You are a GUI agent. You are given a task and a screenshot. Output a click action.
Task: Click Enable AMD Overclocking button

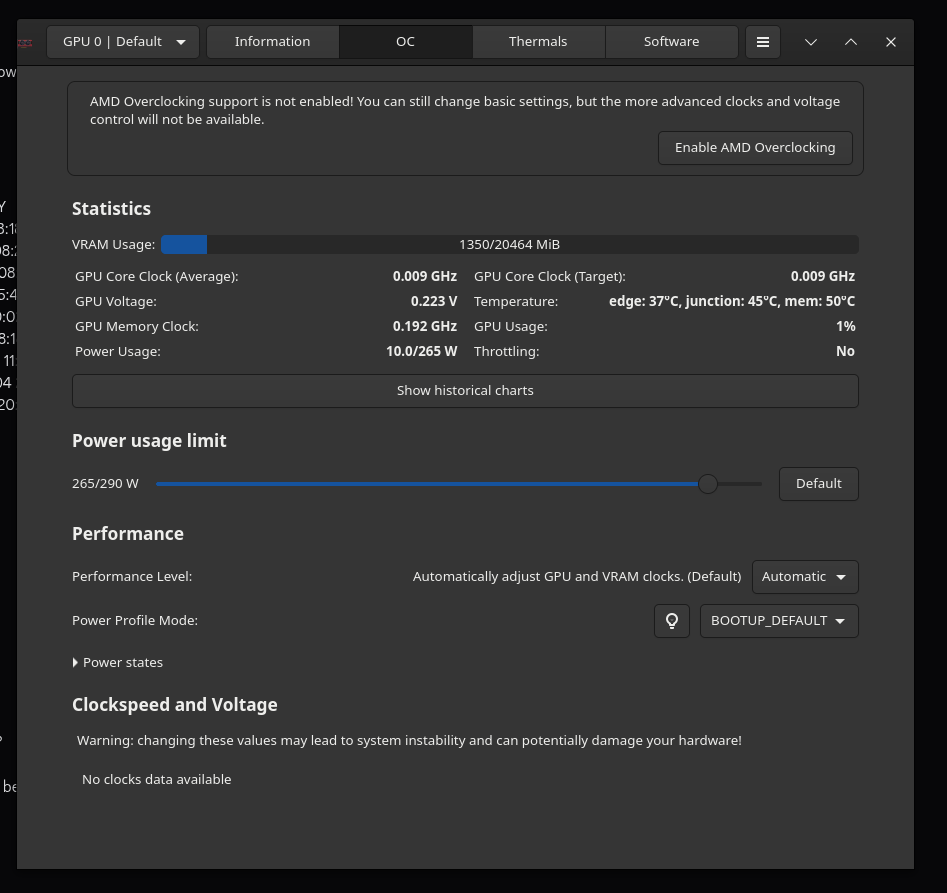(755, 148)
